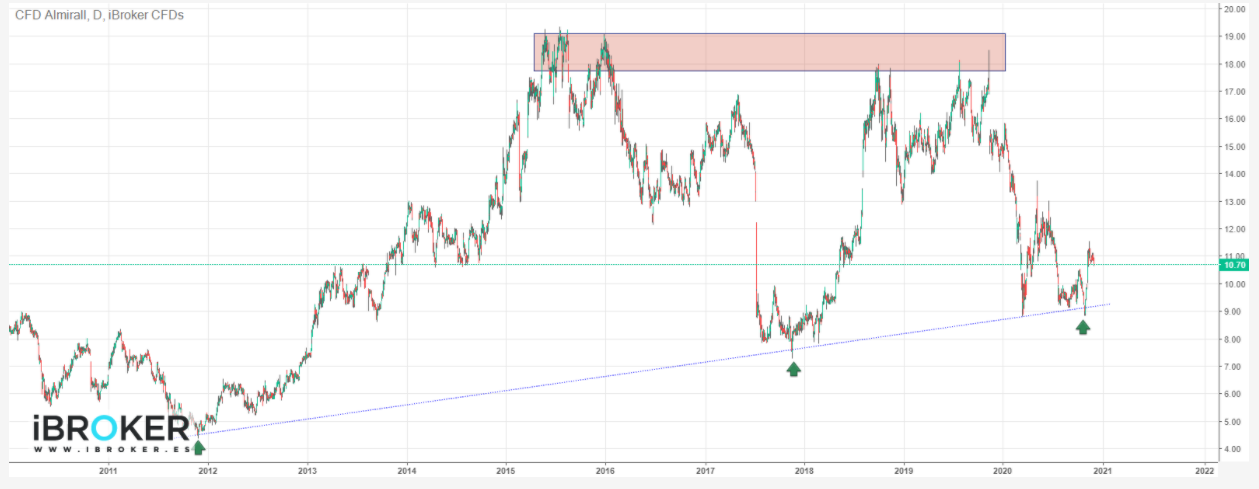The height and width of the screenshot is (489, 1259).
Task: Click the 16.00 price axis label
Action: 1236,120
